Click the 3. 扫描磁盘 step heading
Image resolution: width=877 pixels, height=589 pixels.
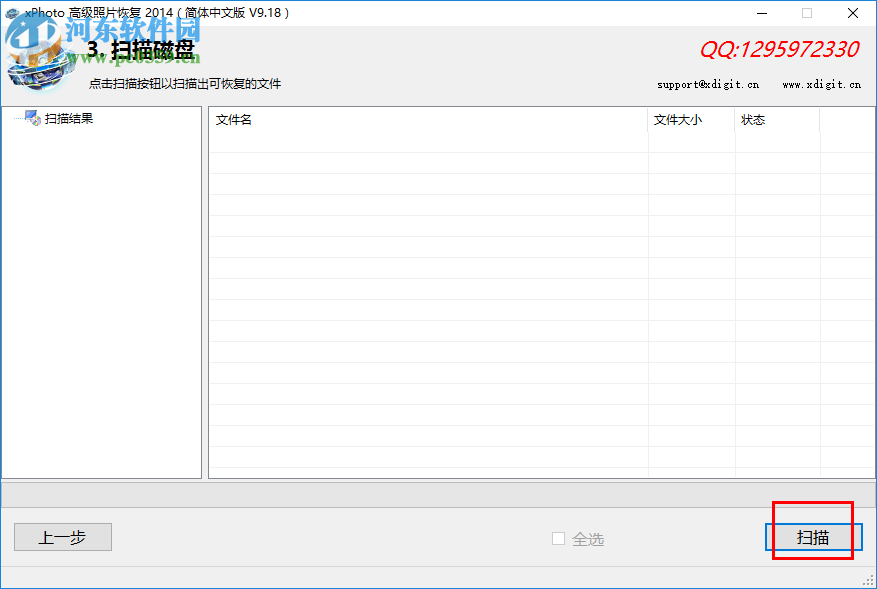pos(141,50)
